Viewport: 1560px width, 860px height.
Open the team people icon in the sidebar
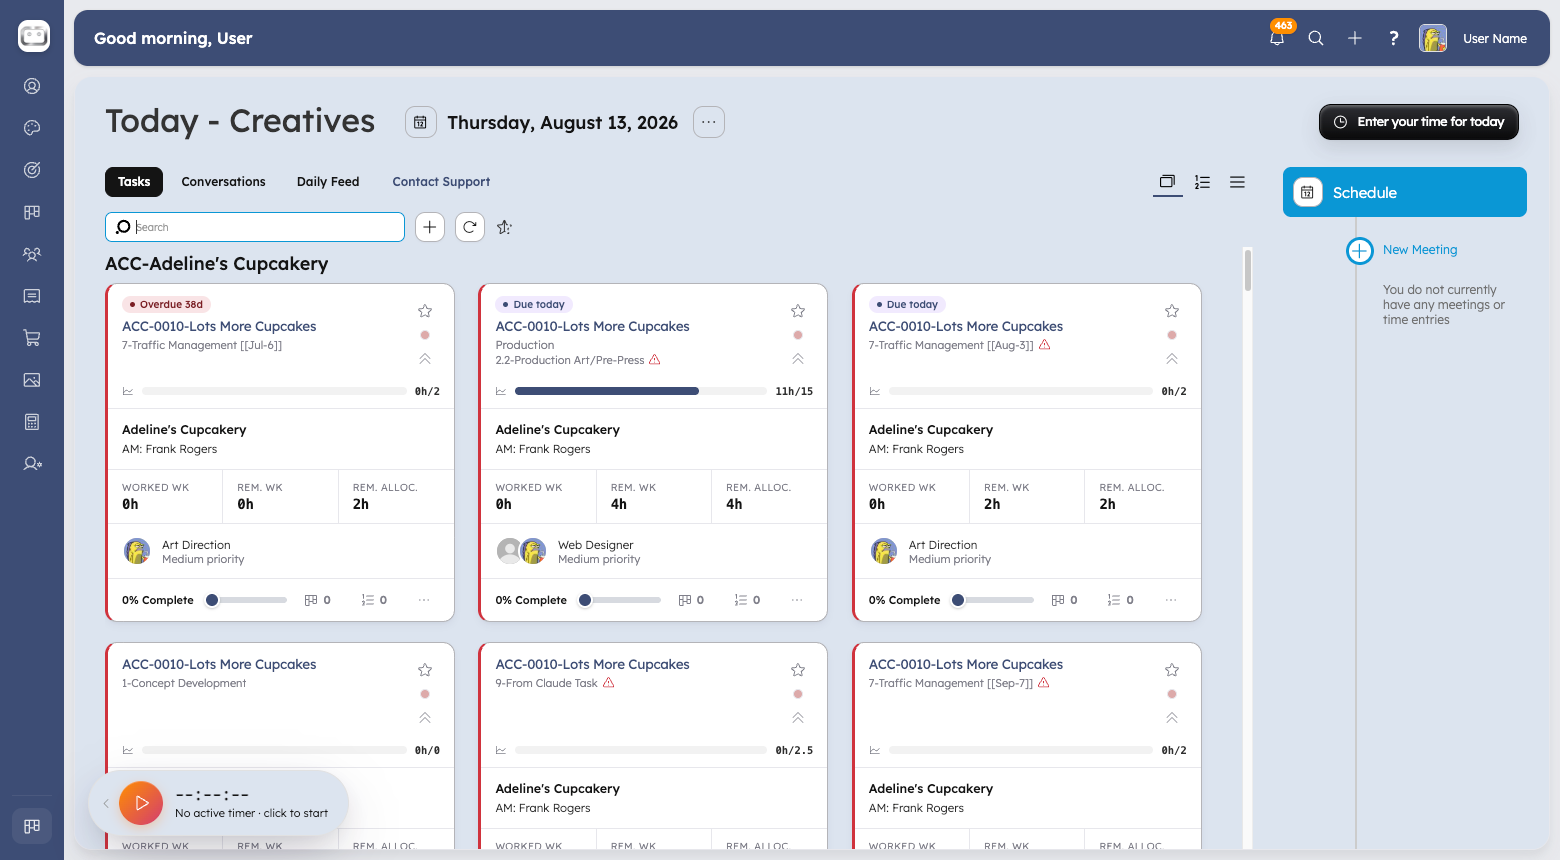[32, 254]
